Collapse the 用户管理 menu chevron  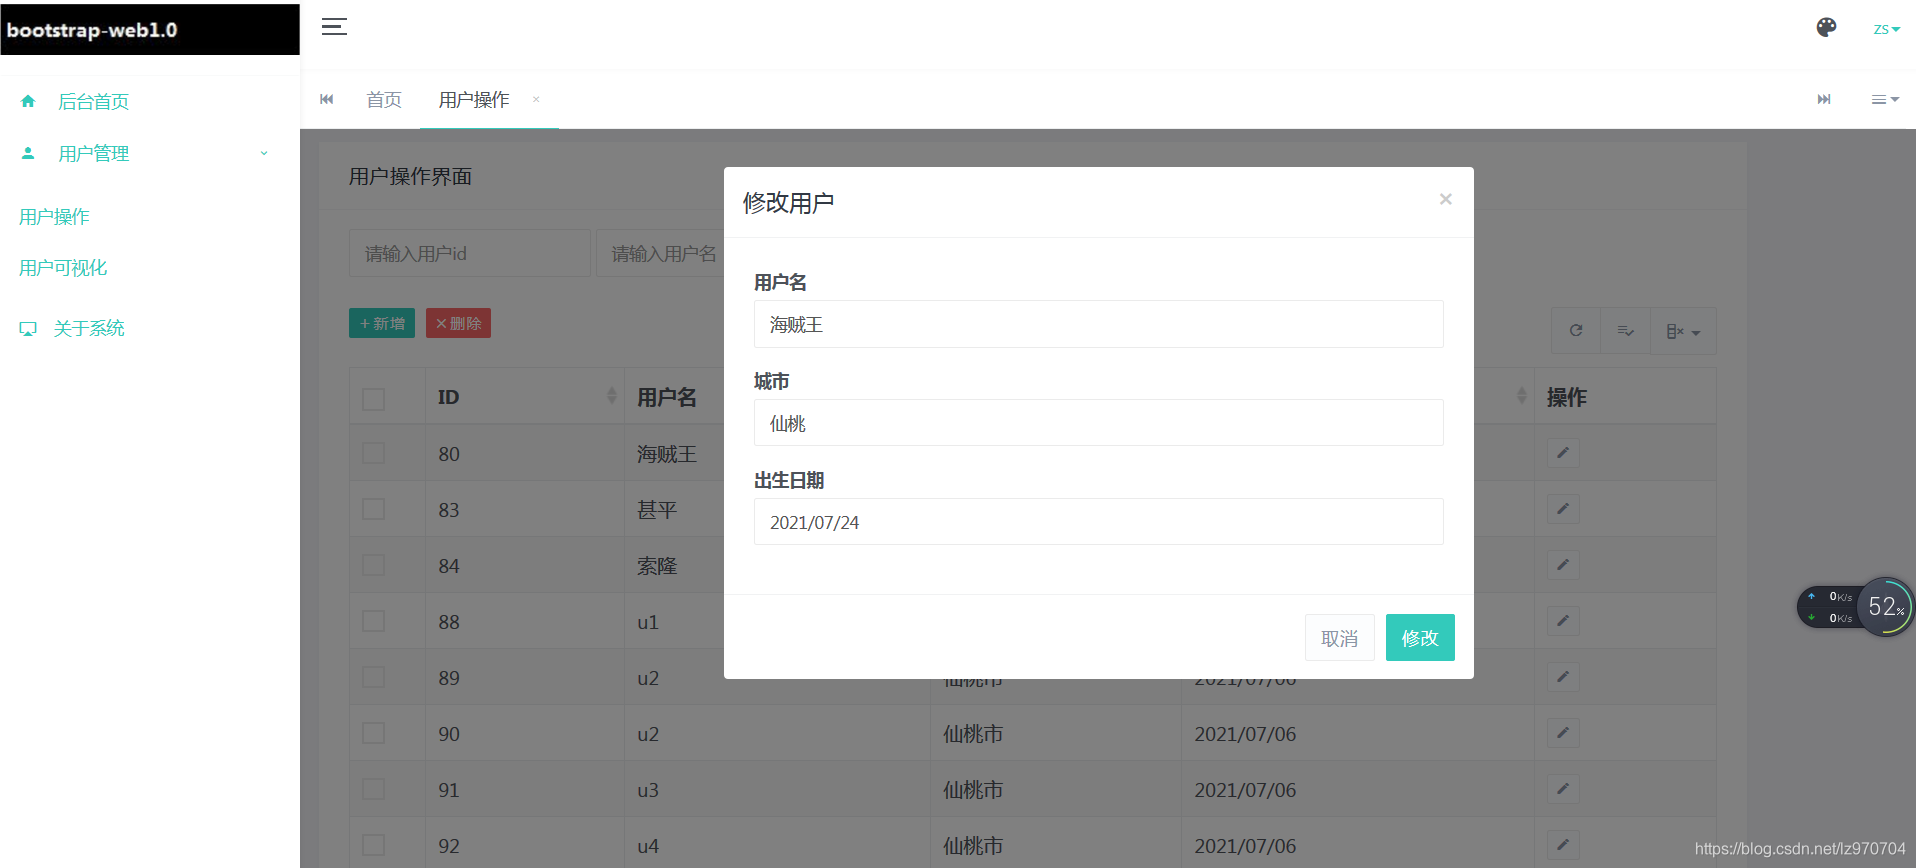[x=264, y=153]
